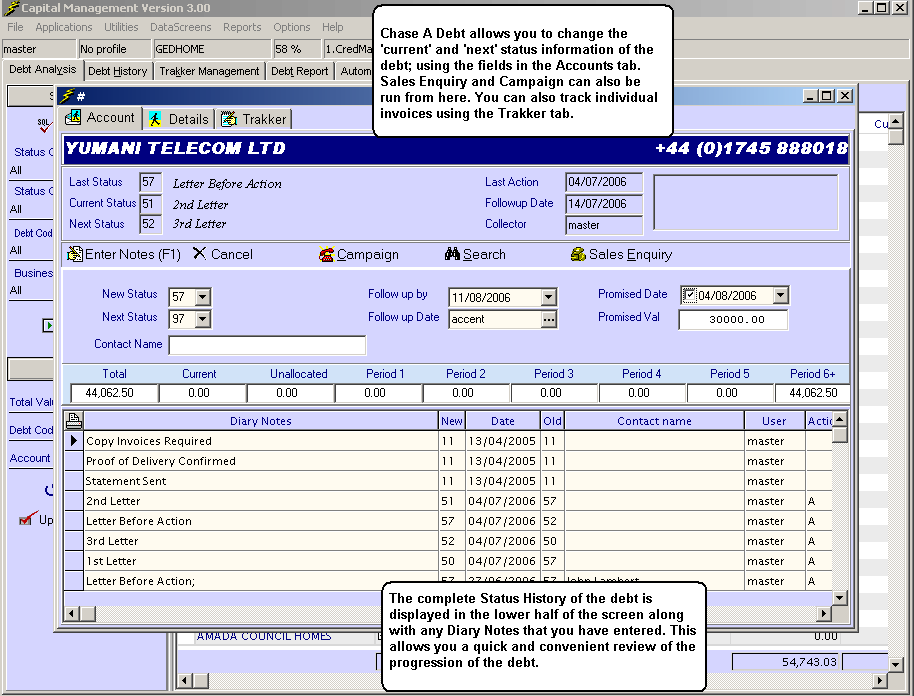
Task: Expand the Next Status dropdown
Action: click(203, 319)
